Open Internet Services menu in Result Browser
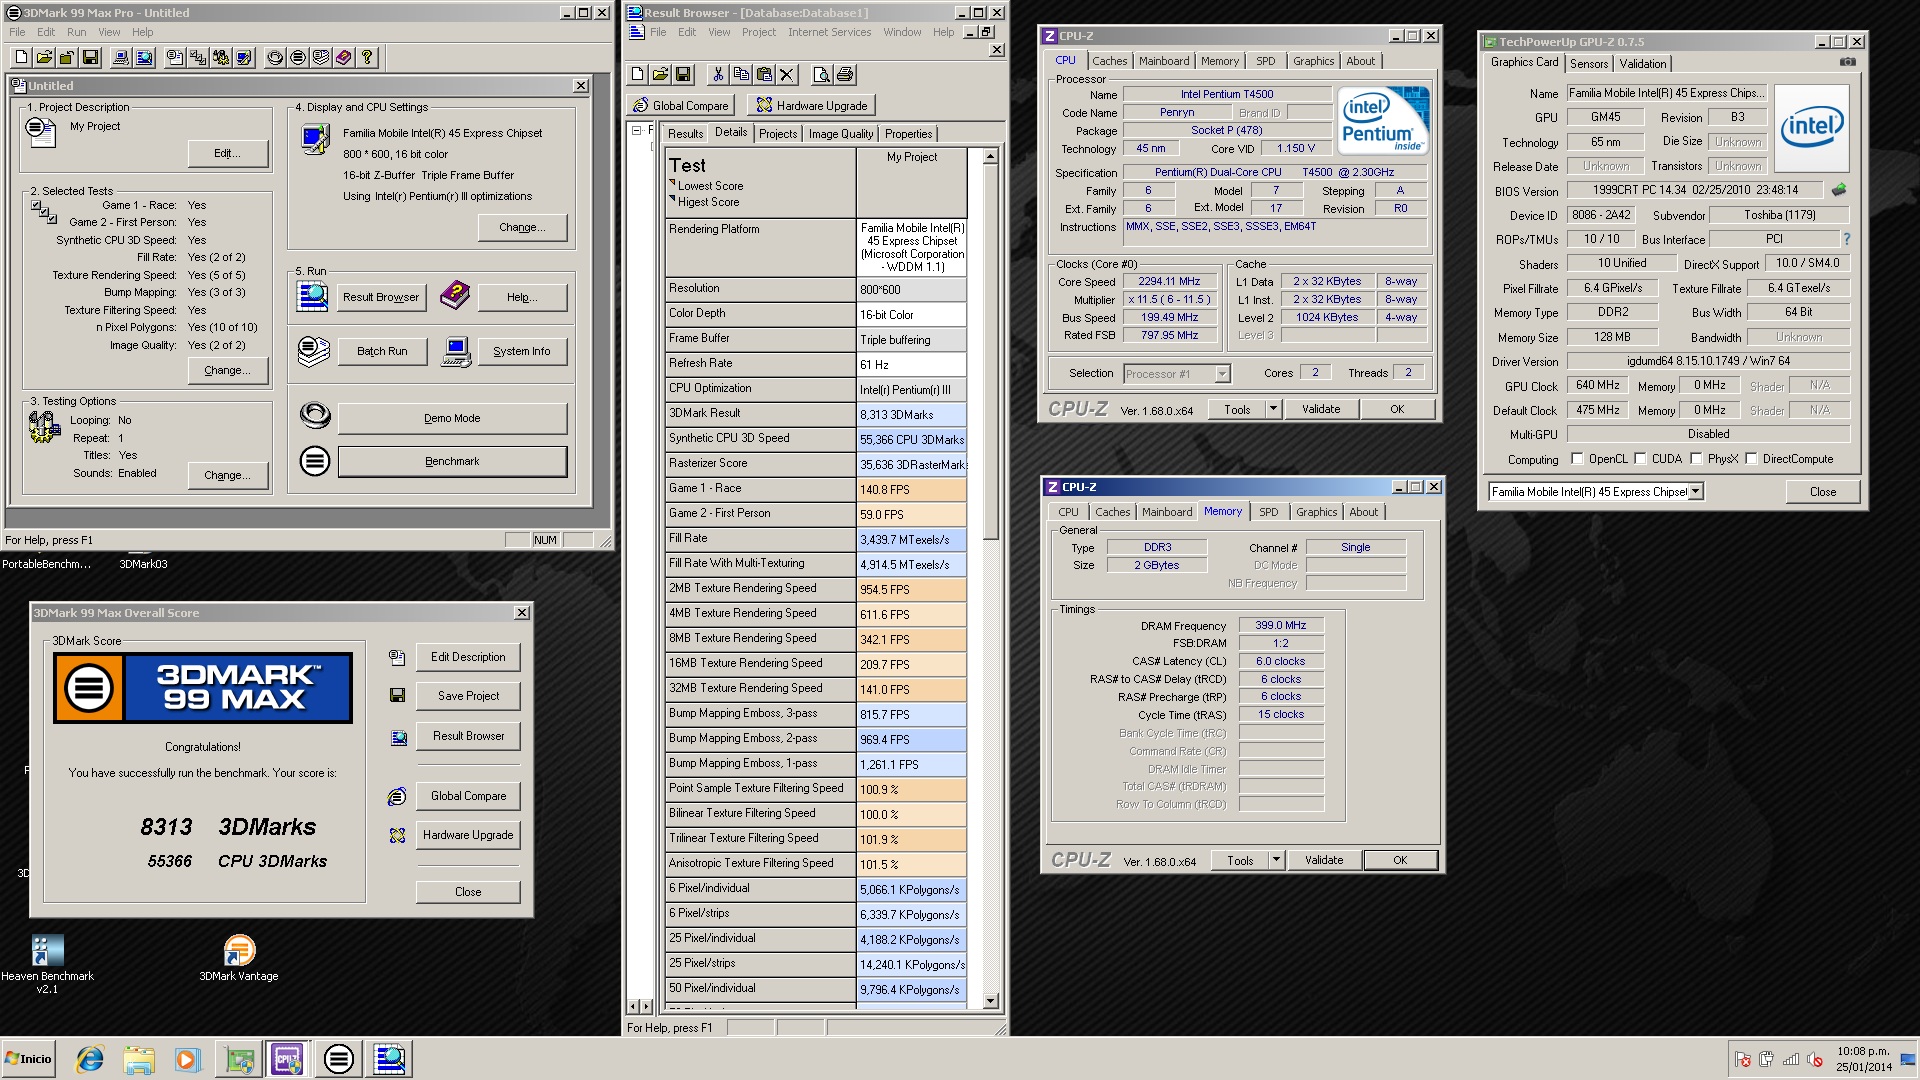The height and width of the screenshot is (1080, 1920). pyautogui.click(x=829, y=32)
